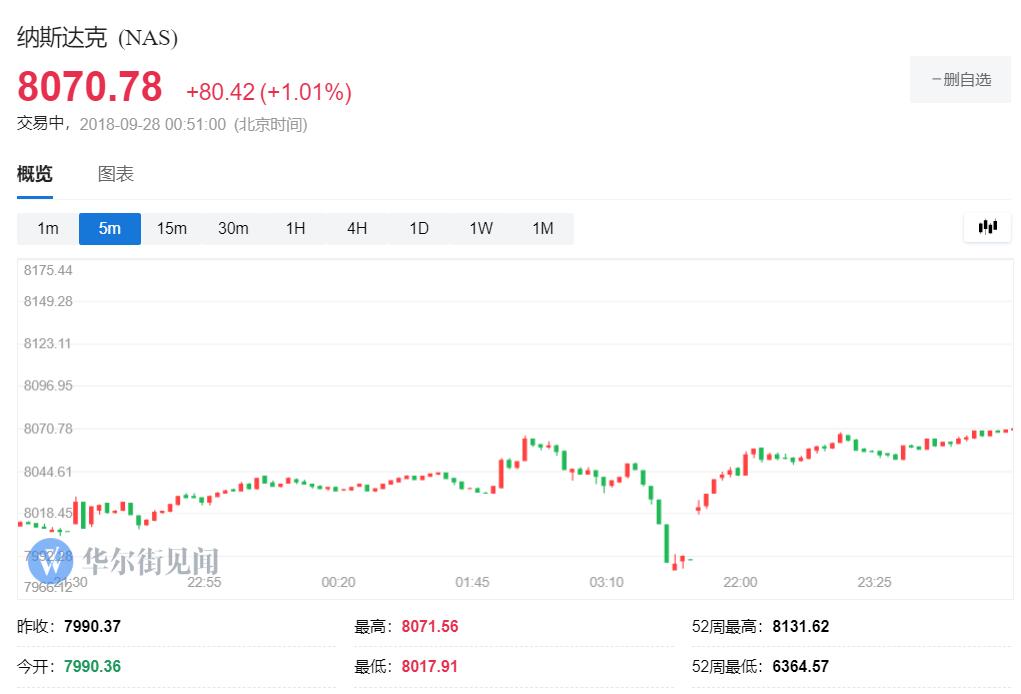Select the 5m timeframe
This screenshot has width=1021, height=694.
point(109,229)
